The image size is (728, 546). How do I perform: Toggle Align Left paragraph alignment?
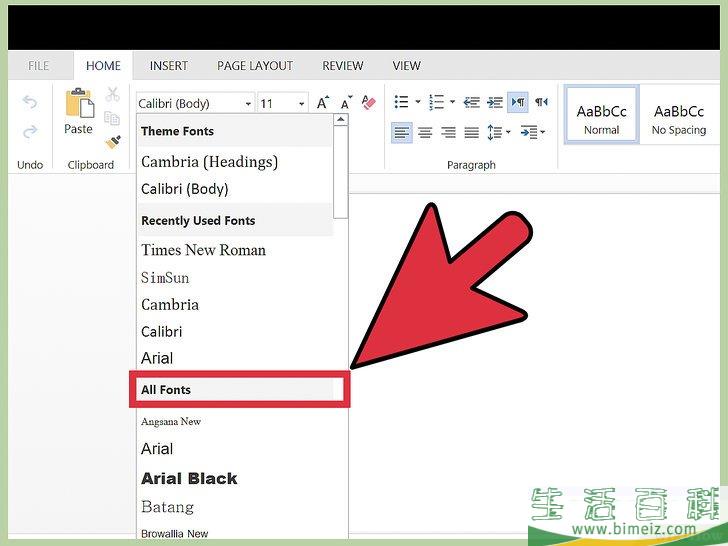(402, 132)
